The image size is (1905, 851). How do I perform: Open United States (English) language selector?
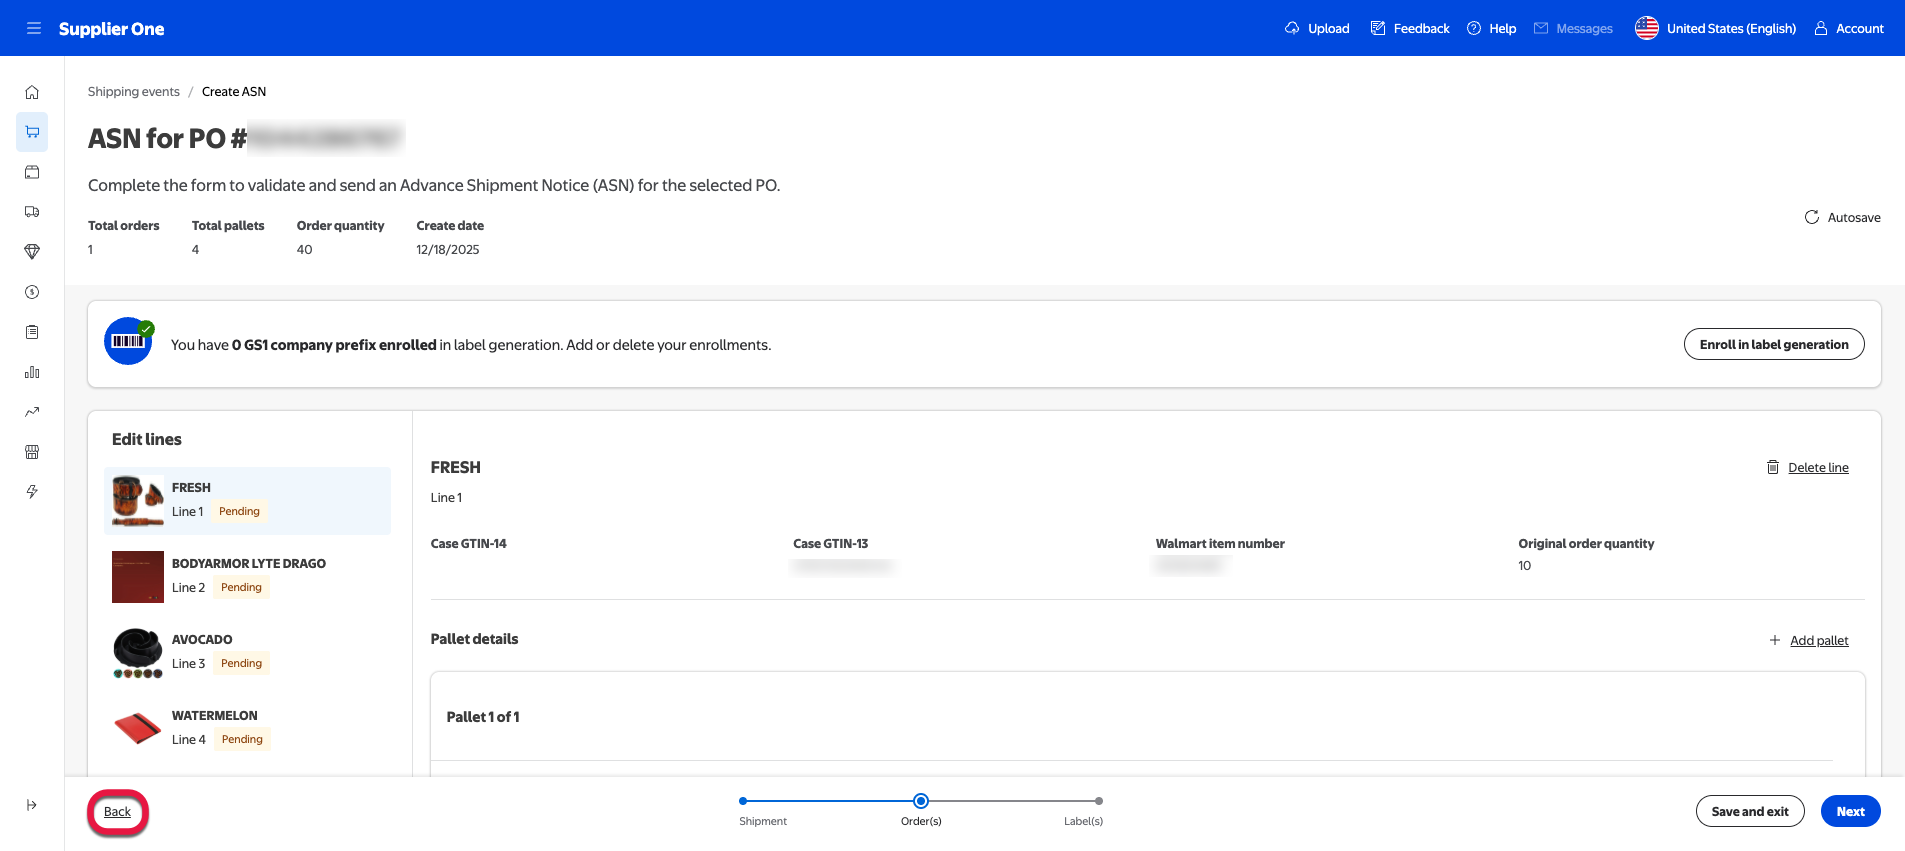coord(1716,28)
